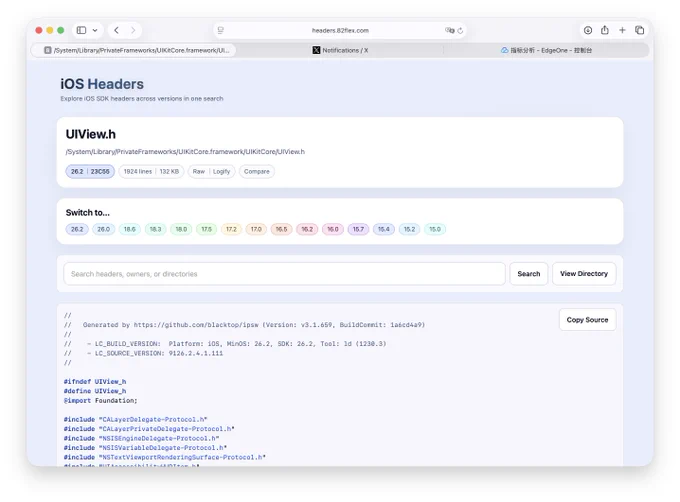The width and height of the screenshot is (680, 502).
Task: Open the github.com/blacktop/ipsw URL in comment
Action: click(x=196, y=325)
